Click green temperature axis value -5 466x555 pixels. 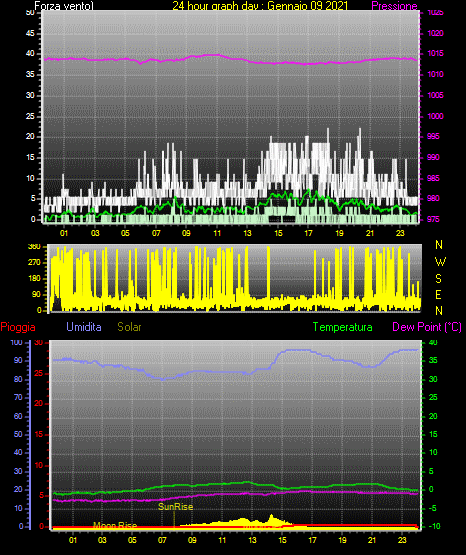(x=433, y=508)
